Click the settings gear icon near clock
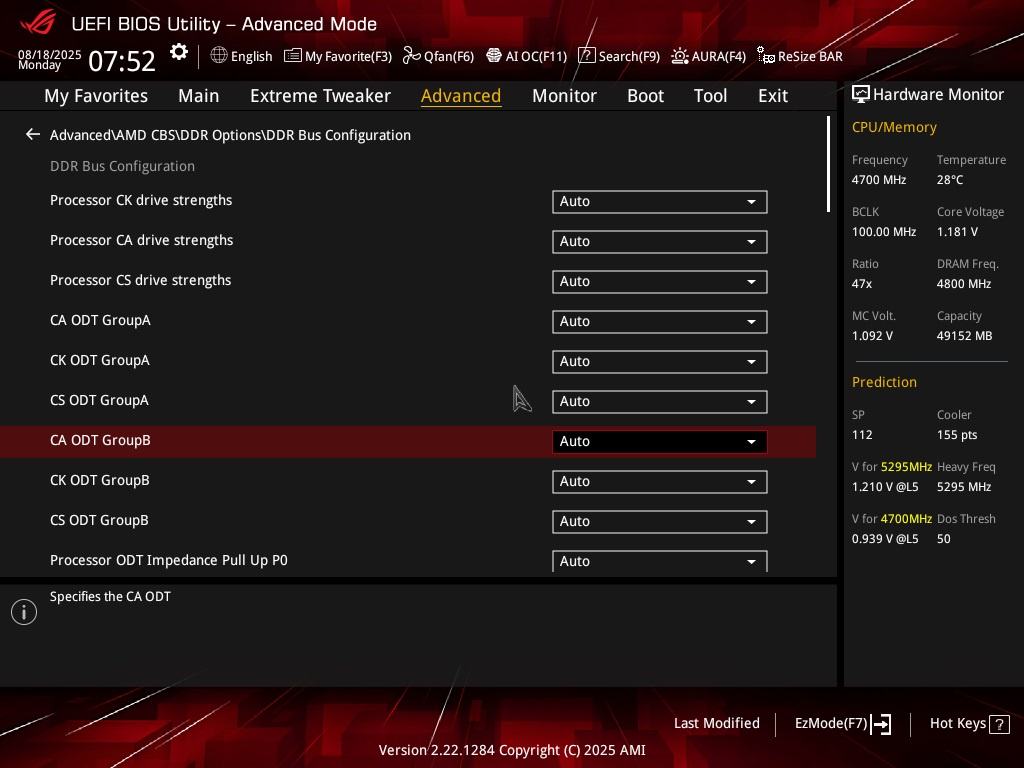The width and height of the screenshot is (1024, 768). click(178, 52)
